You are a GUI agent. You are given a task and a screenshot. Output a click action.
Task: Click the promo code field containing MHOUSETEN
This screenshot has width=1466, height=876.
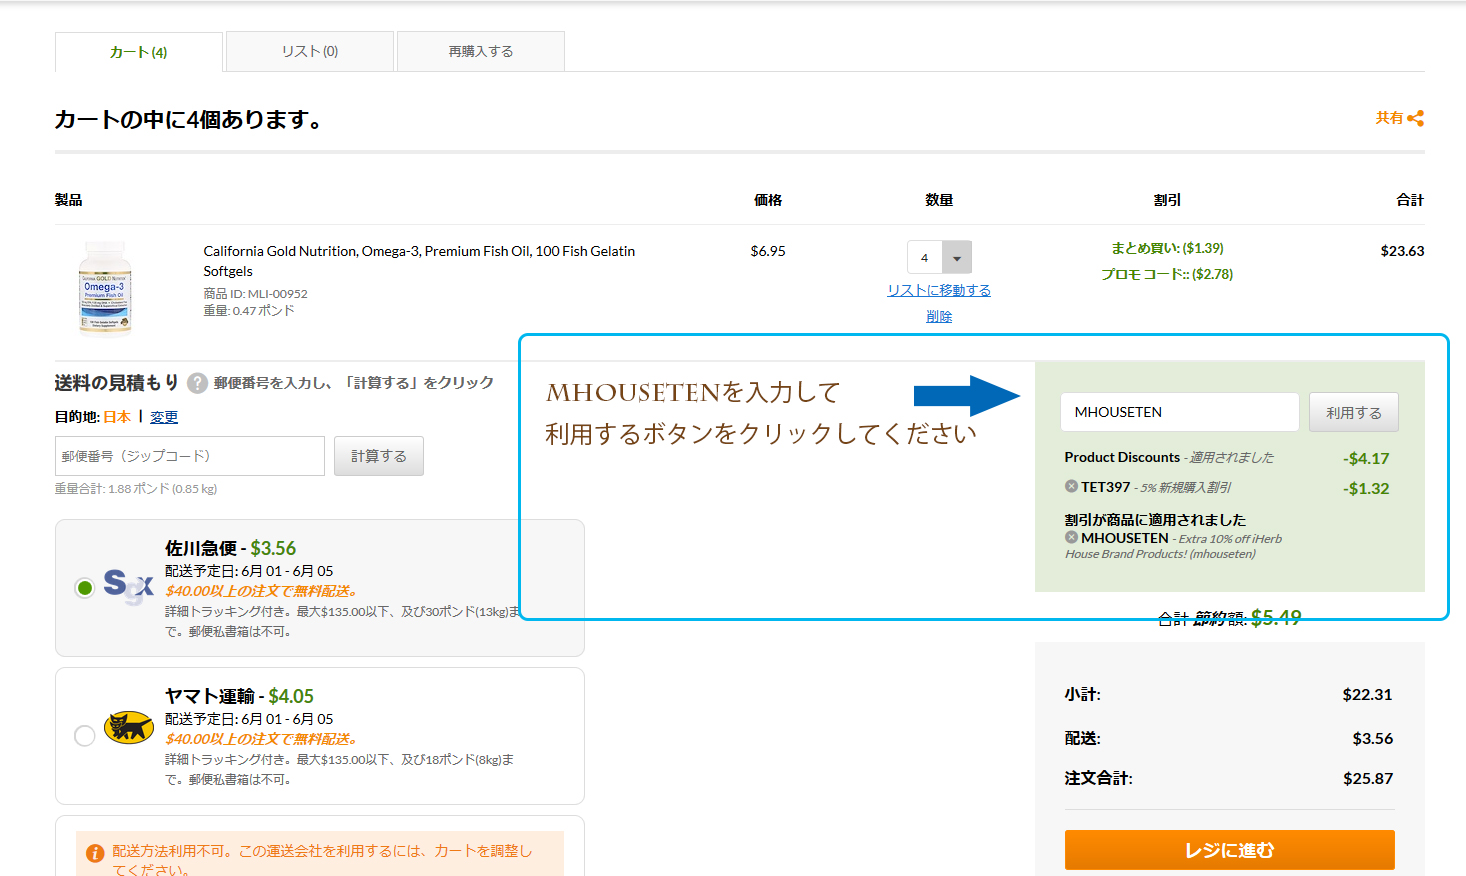click(x=1180, y=412)
